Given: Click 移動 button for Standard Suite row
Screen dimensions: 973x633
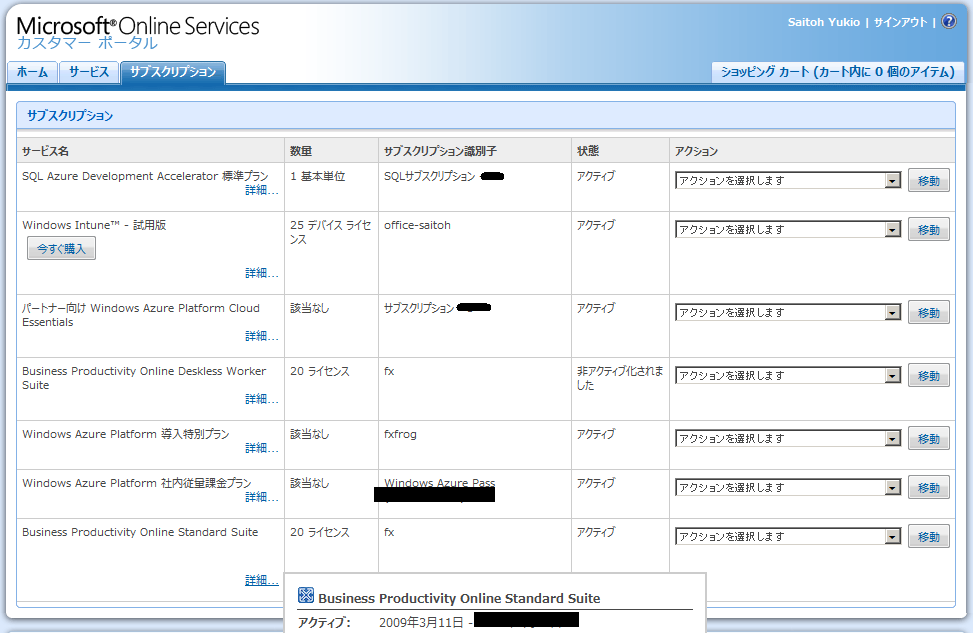Looking at the screenshot, I should [x=928, y=537].
